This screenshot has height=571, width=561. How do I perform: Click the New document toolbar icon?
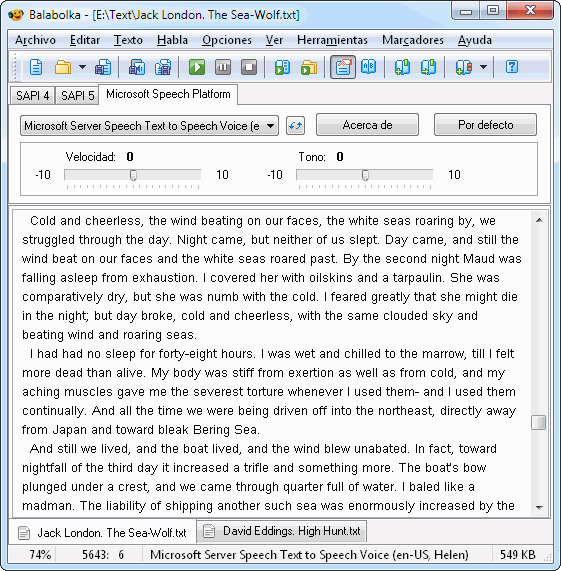point(36,67)
